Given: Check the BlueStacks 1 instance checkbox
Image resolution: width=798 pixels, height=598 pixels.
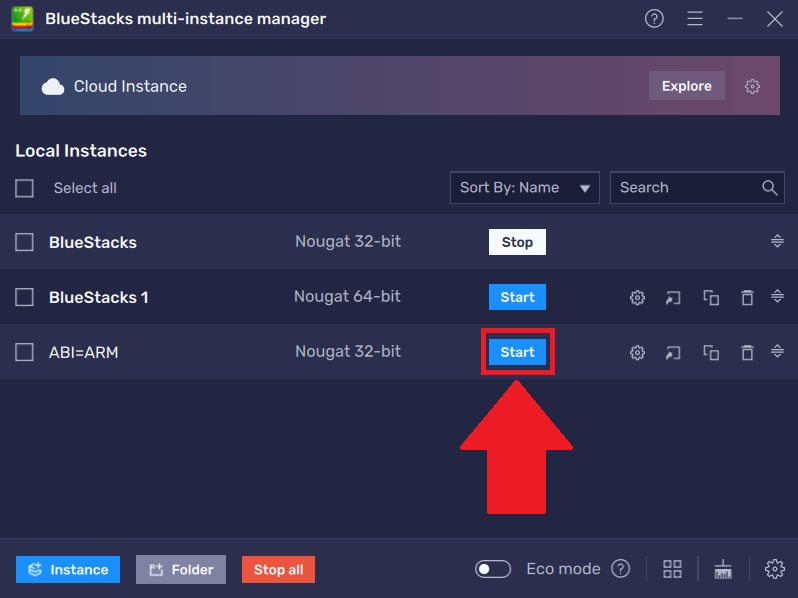Looking at the screenshot, I should (x=24, y=297).
